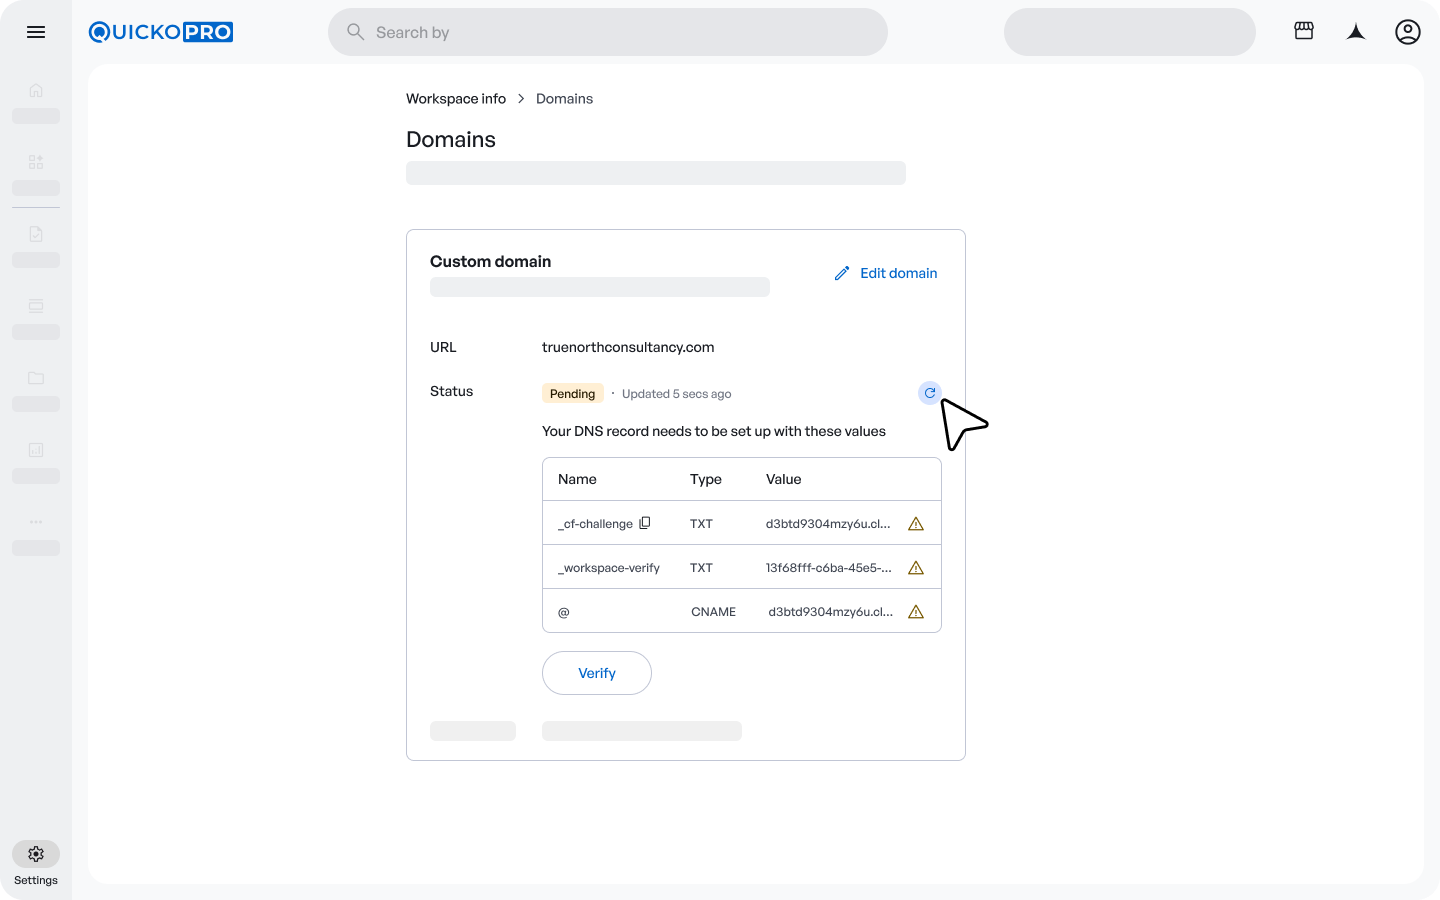This screenshot has height=900, width=1440.
Task: Click the QuickoPro logo
Action: (x=161, y=32)
